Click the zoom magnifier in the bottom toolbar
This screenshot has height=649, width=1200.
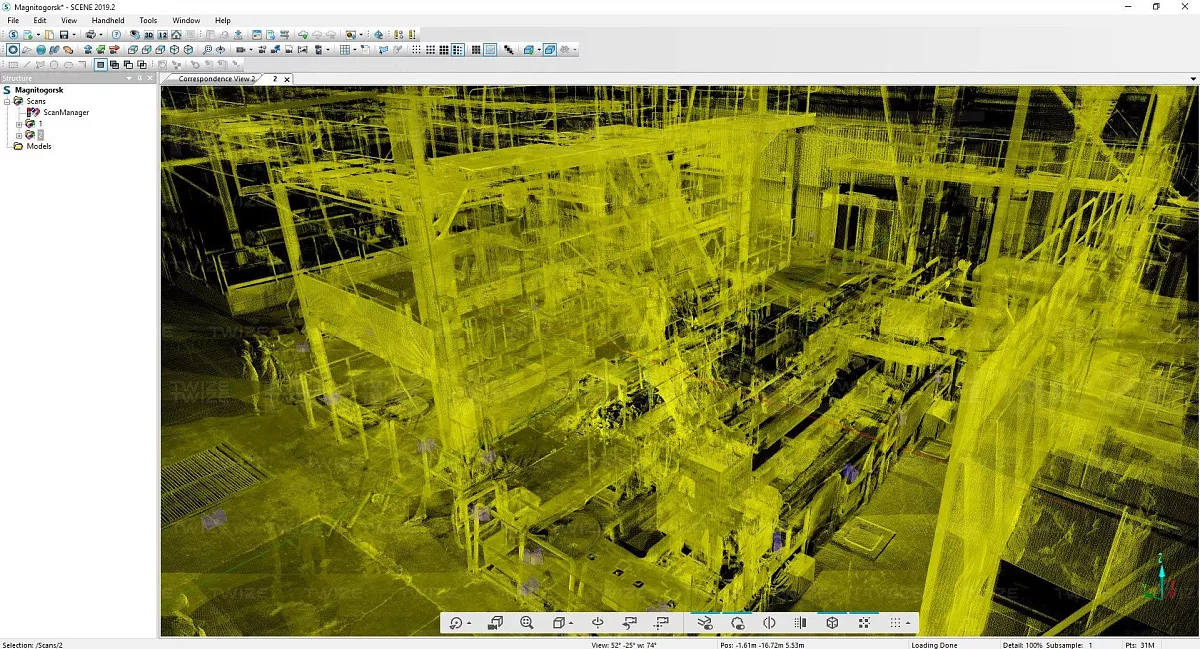pyautogui.click(x=527, y=623)
